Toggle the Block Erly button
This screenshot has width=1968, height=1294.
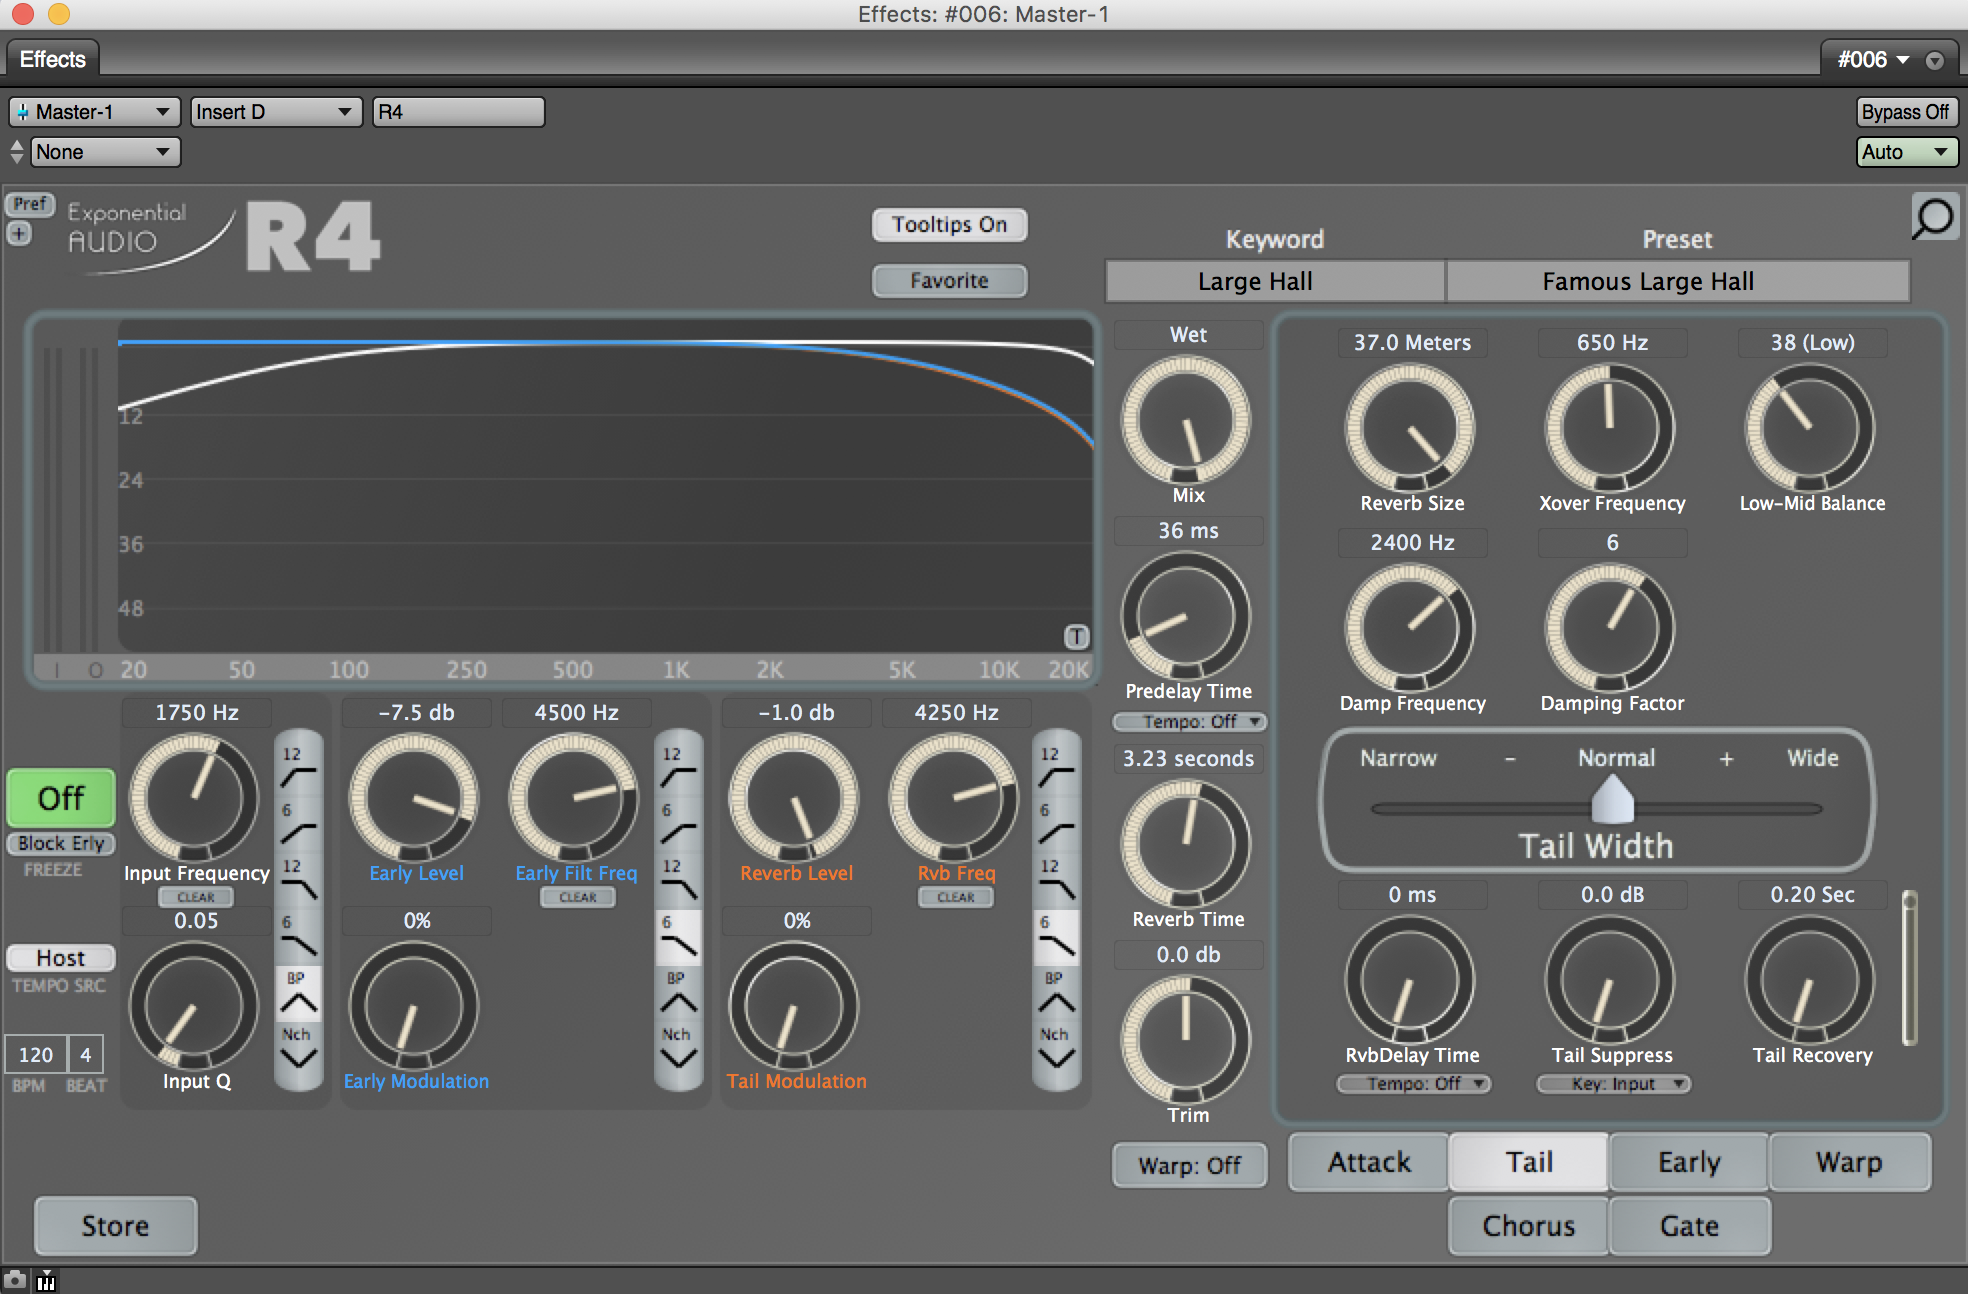coord(61,843)
